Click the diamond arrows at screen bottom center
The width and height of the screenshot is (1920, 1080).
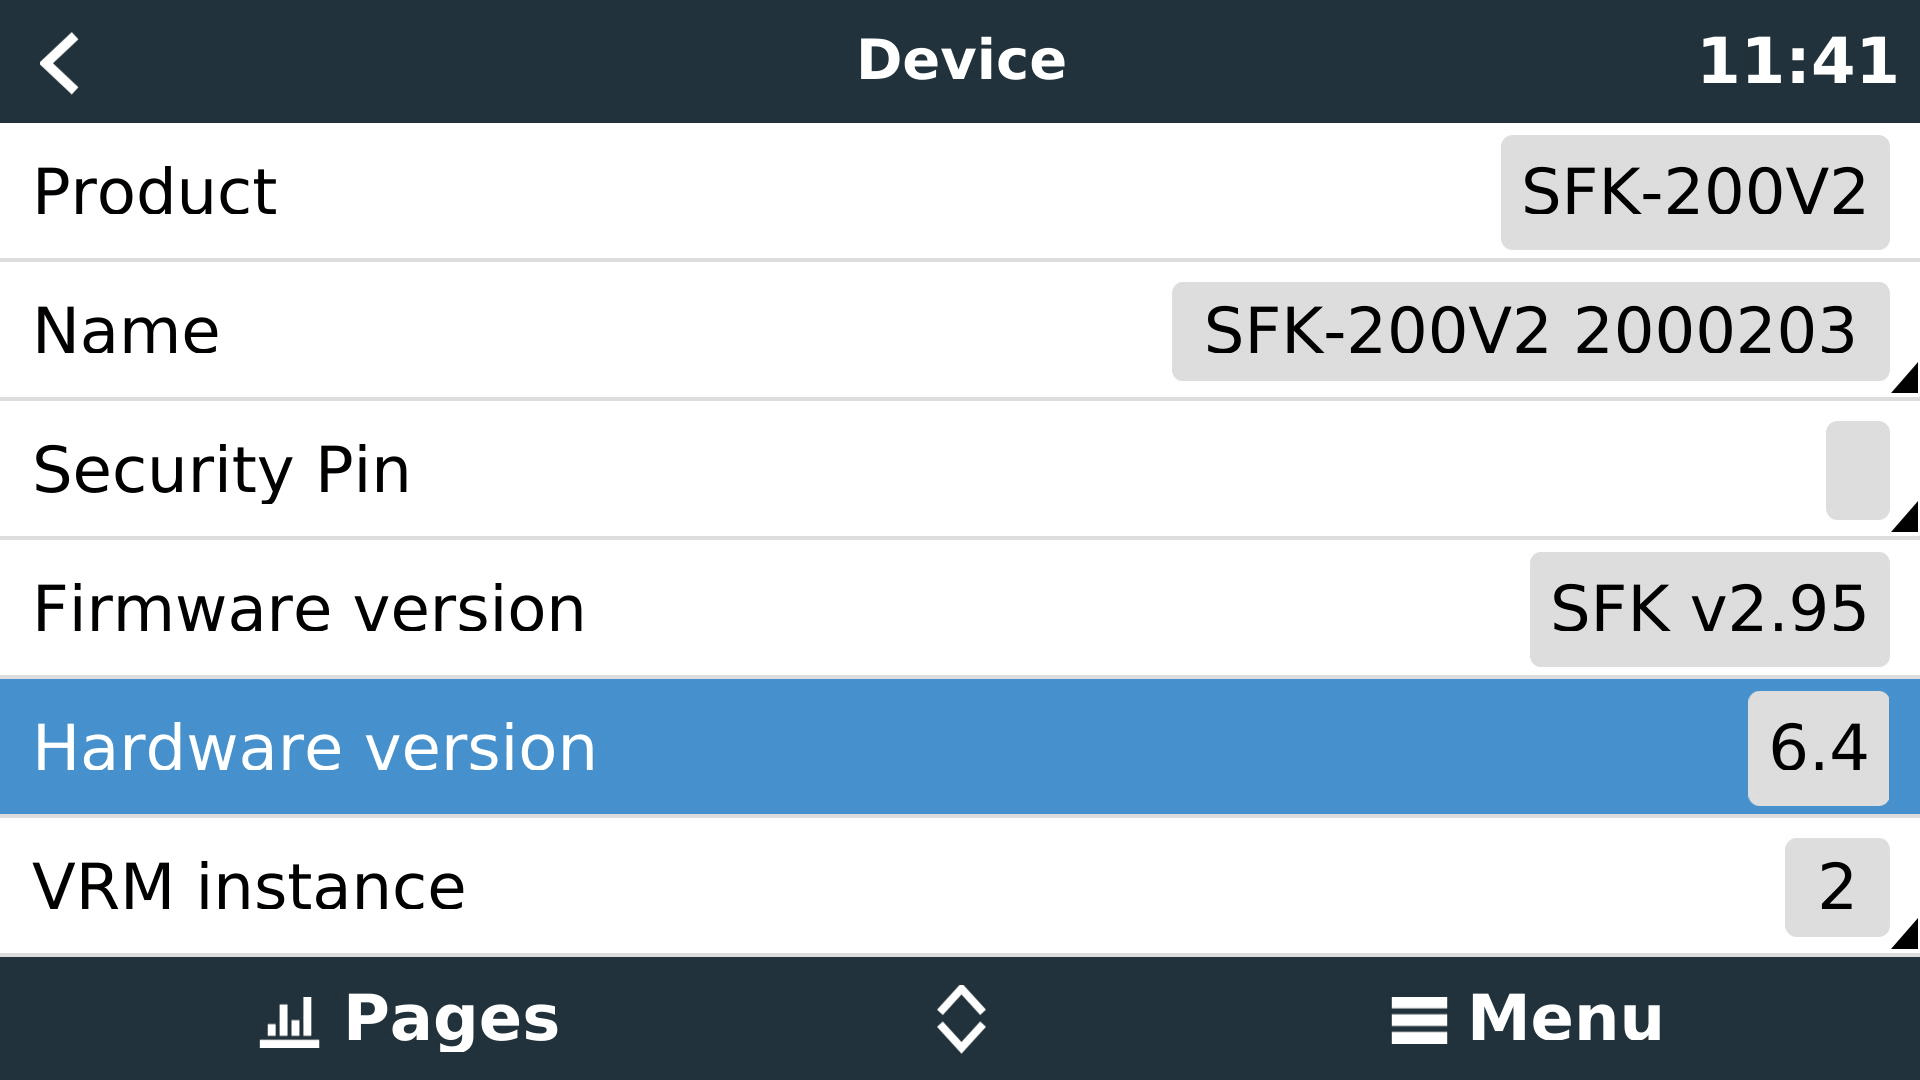(x=959, y=1017)
